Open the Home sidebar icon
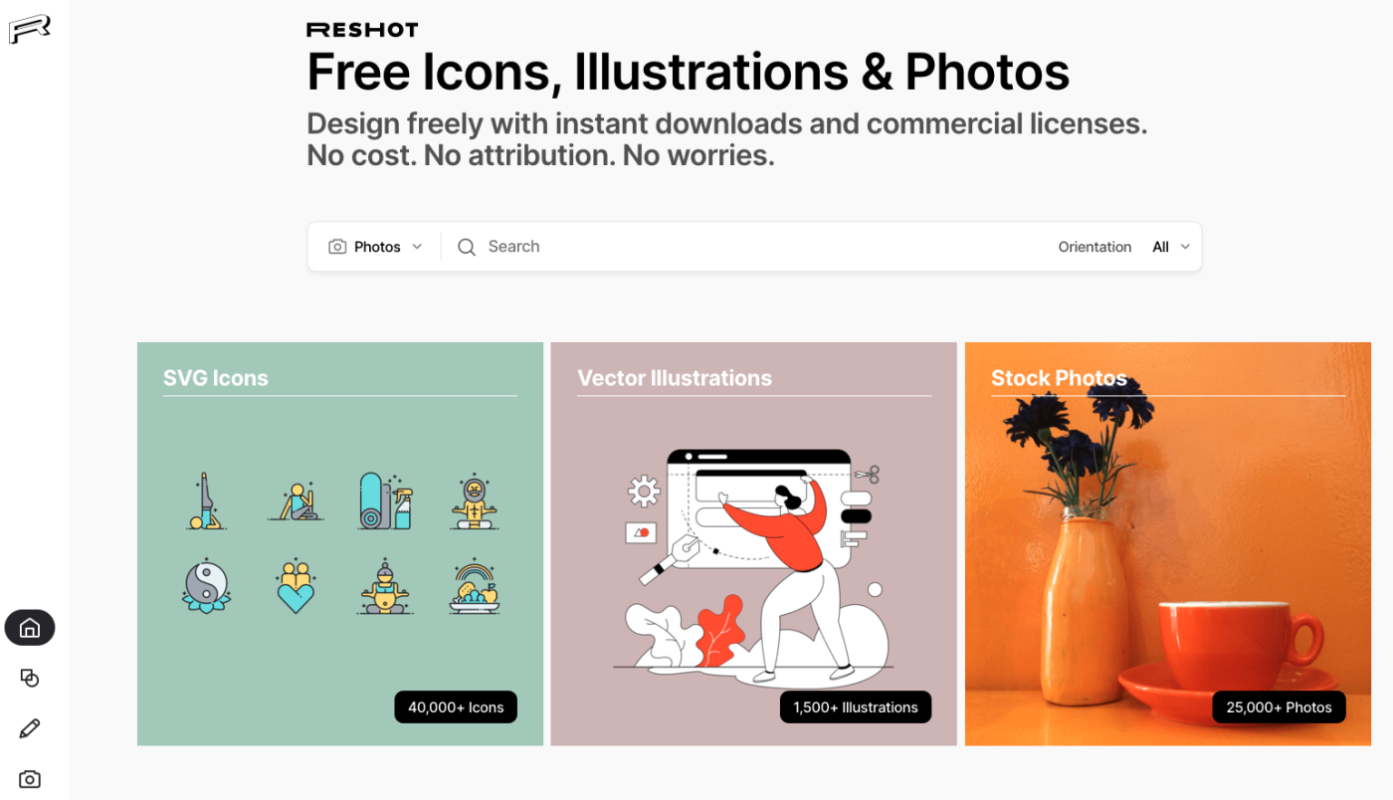 [x=30, y=628]
